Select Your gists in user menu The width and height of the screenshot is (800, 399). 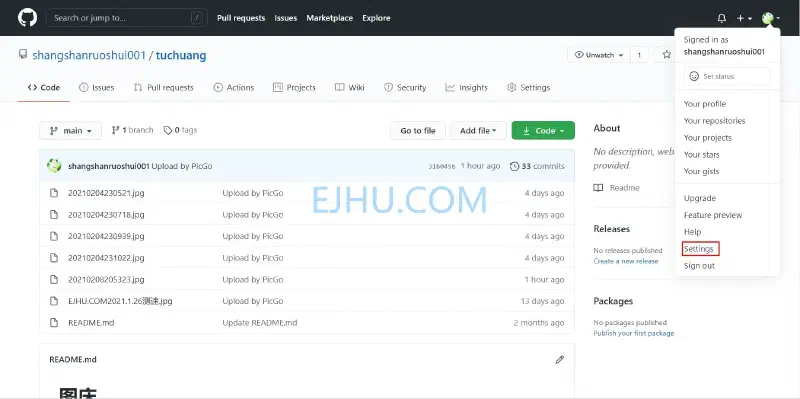coord(702,171)
